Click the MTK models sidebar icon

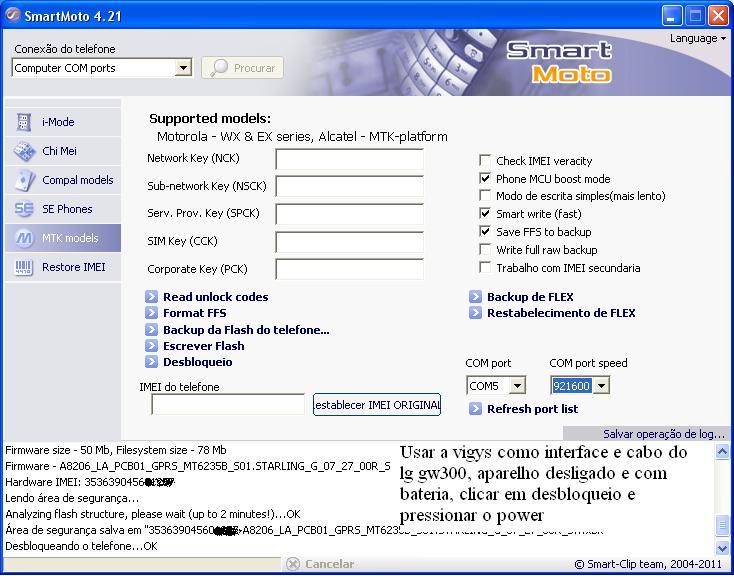coord(24,238)
